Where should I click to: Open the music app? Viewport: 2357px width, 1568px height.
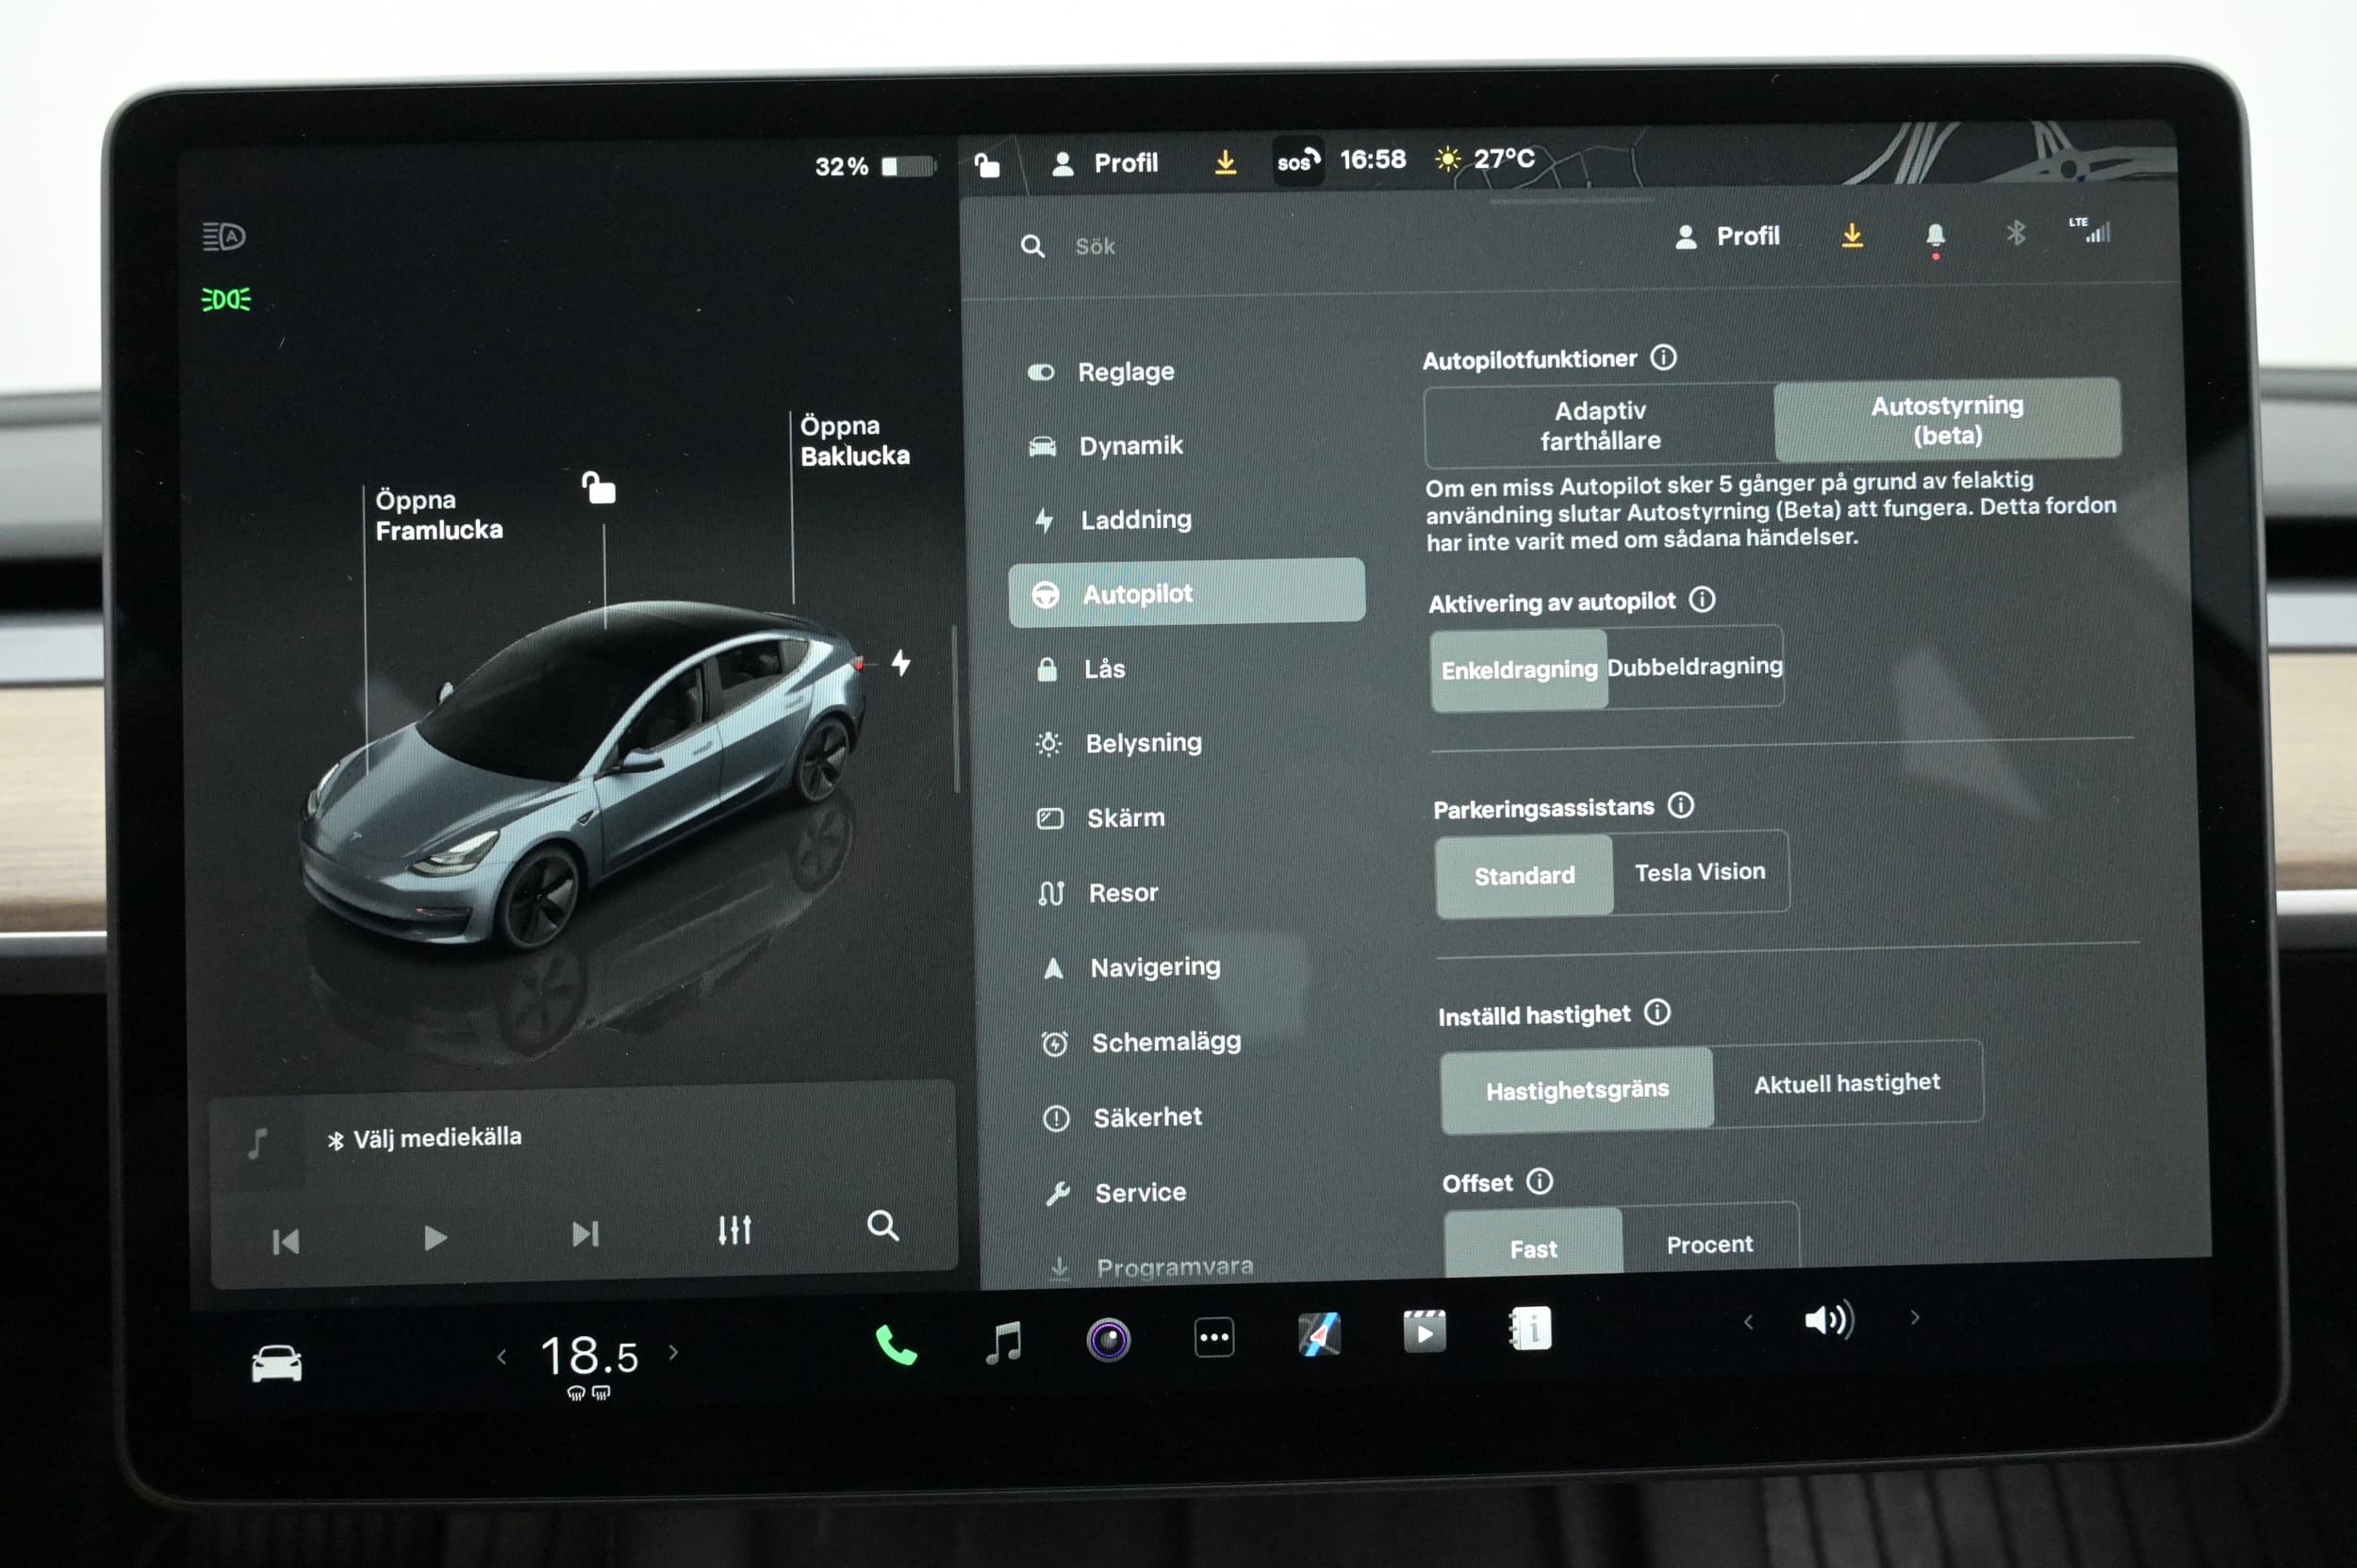click(1004, 1342)
